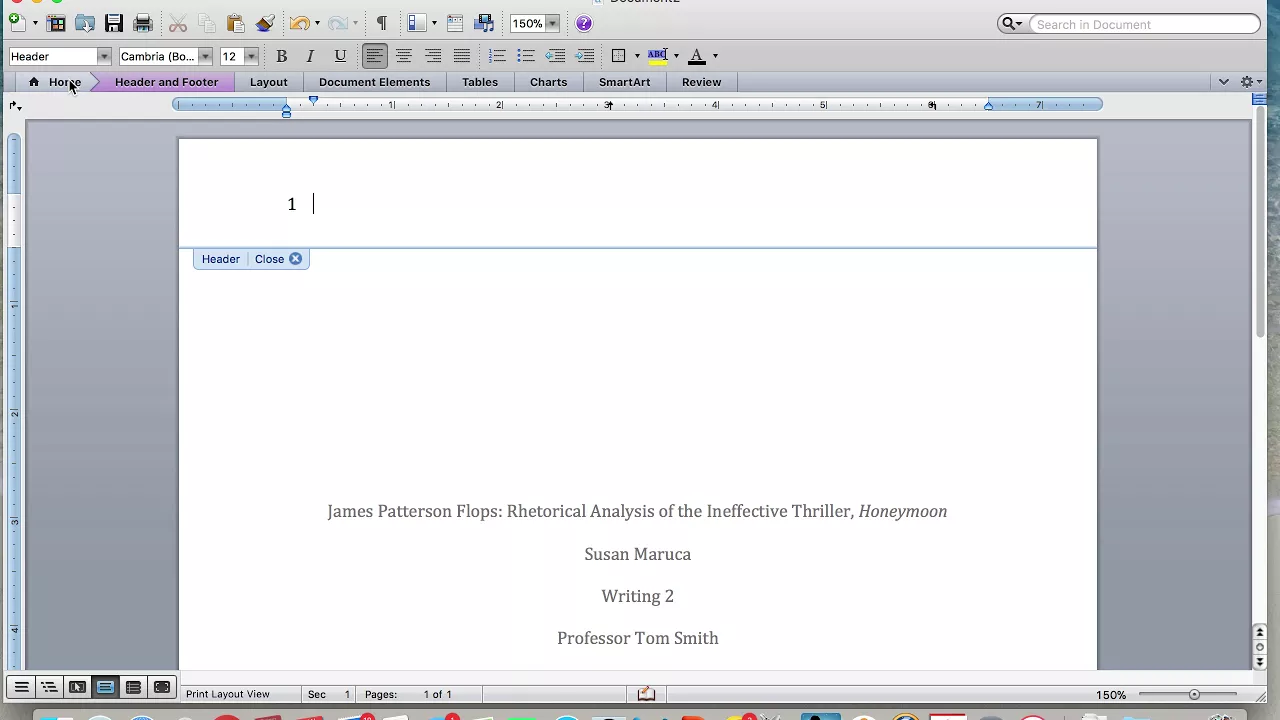
Task: Center the text alignment
Action: [x=403, y=56]
